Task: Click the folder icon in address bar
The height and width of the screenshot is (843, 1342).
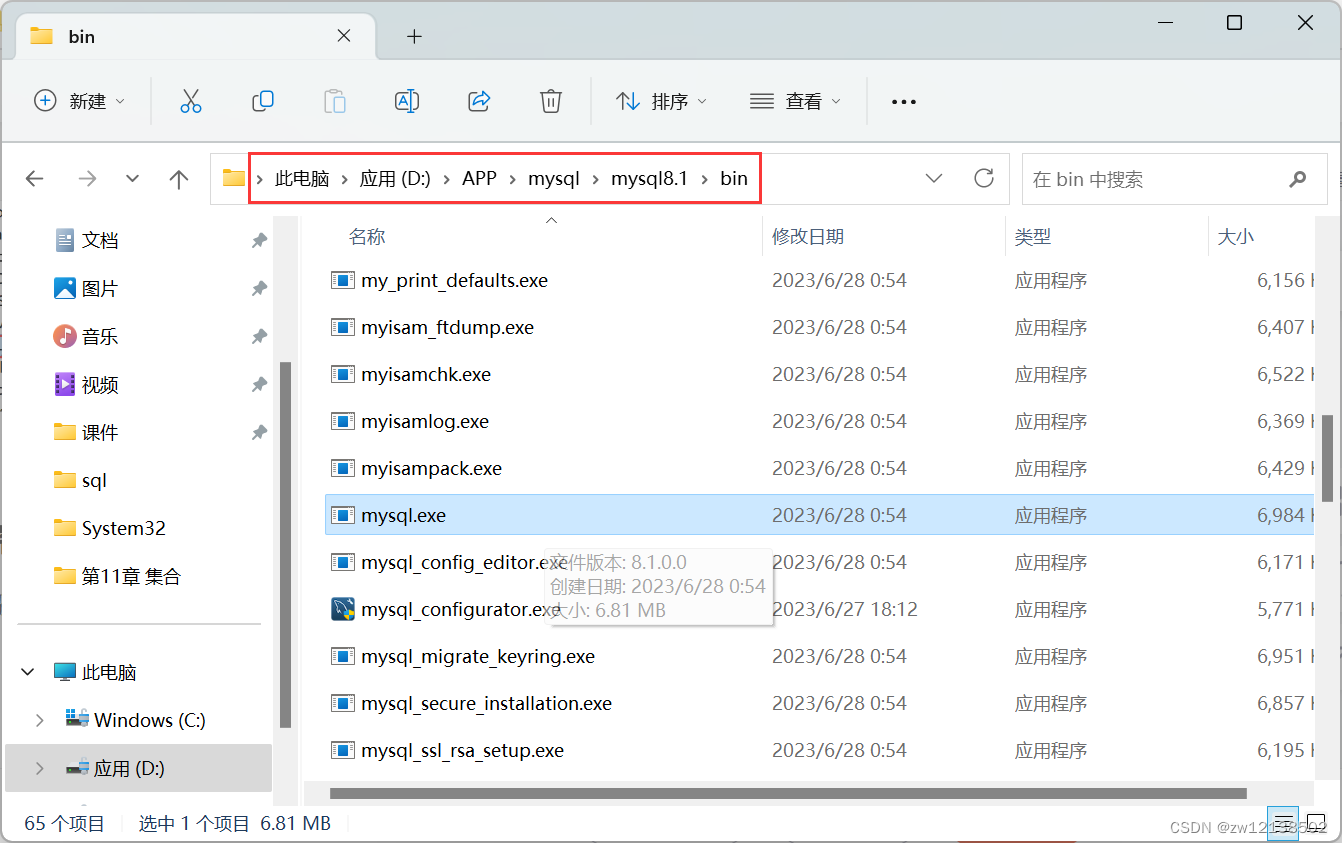Action: pyautogui.click(x=234, y=178)
